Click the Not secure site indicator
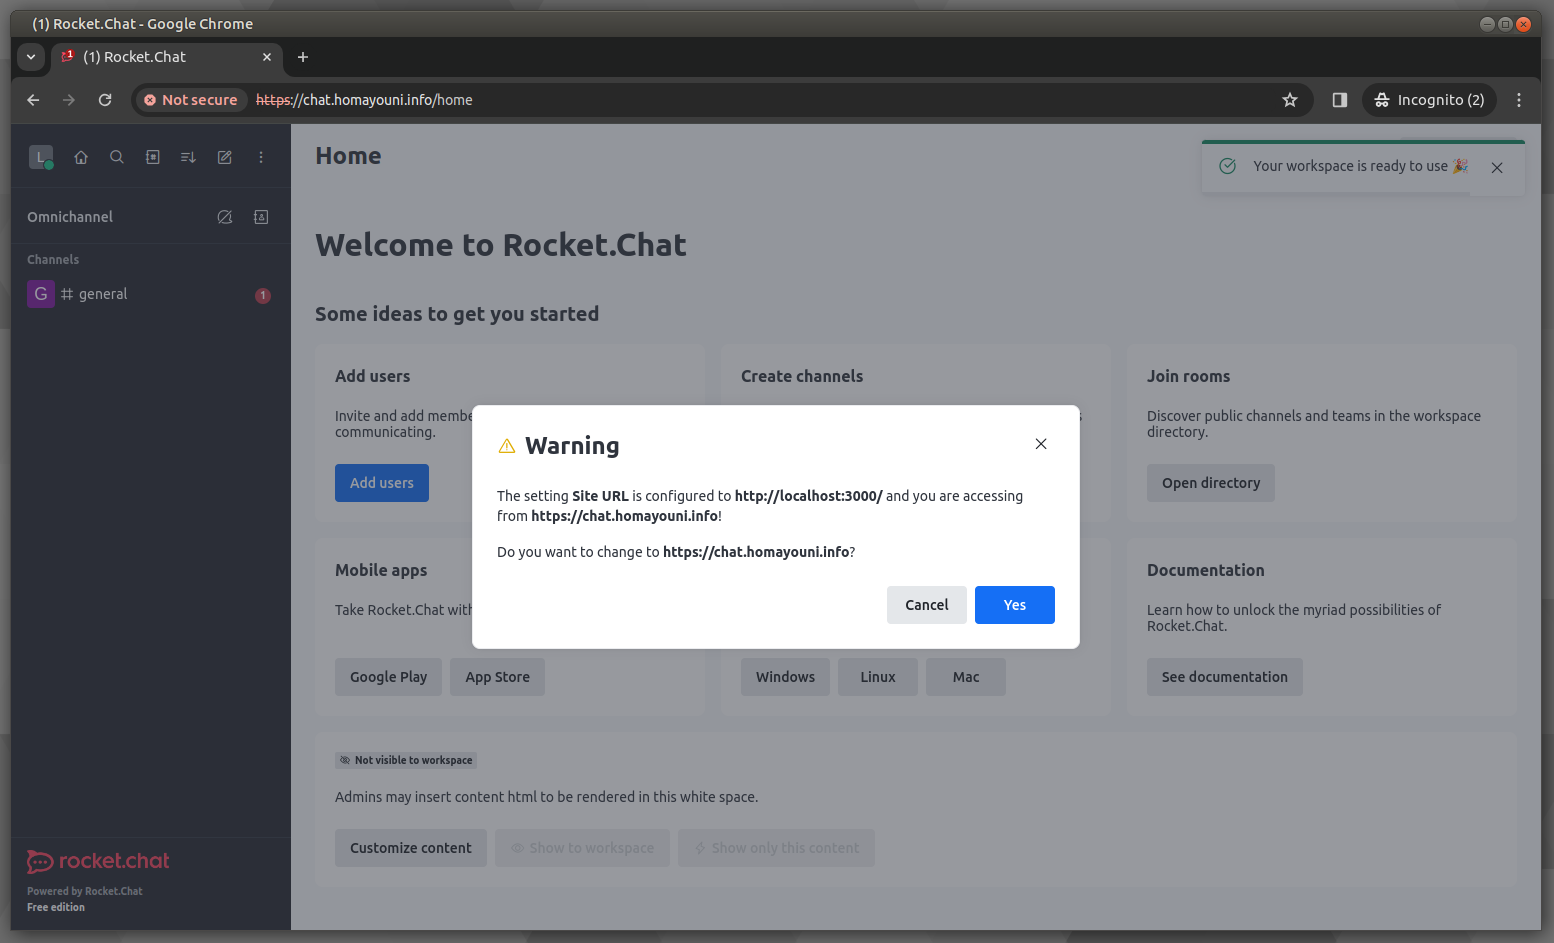The image size is (1554, 943). pos(190,100)
